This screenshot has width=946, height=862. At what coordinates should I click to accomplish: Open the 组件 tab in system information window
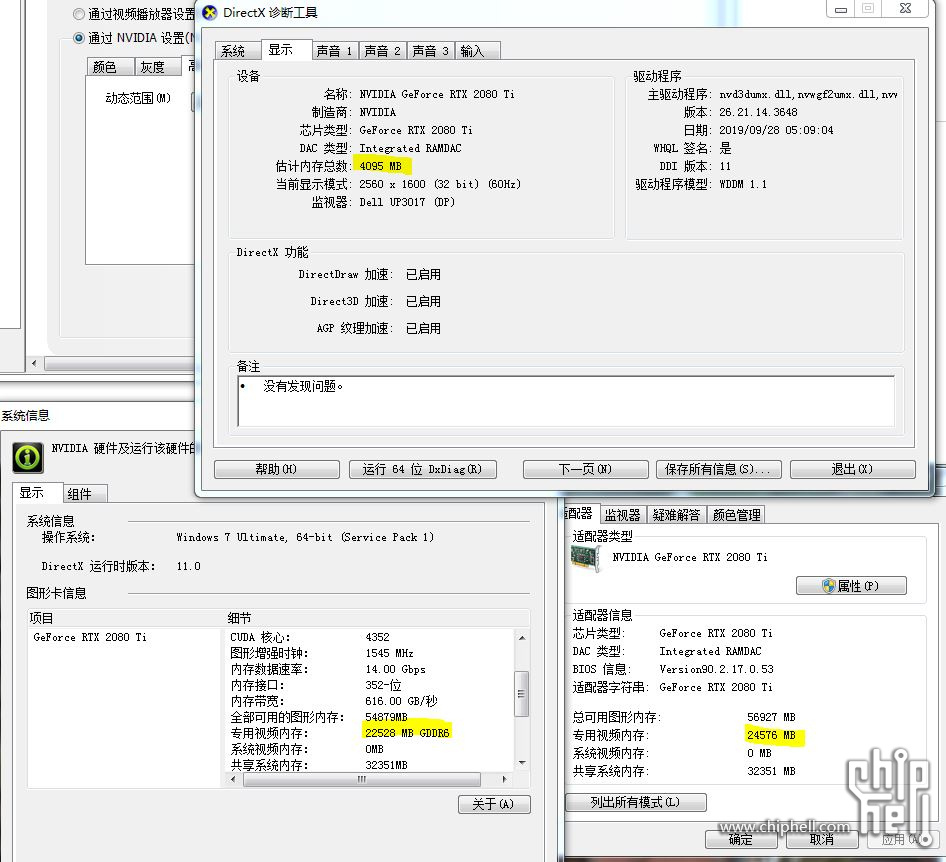pyautogui.click(x=85, y=494)
